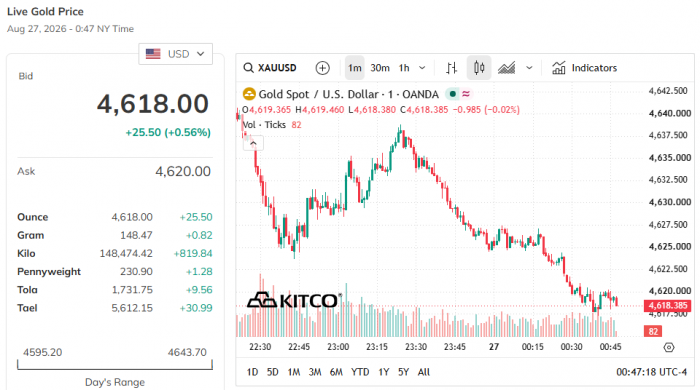Toggle the green market status indicator

coord(452,94)
